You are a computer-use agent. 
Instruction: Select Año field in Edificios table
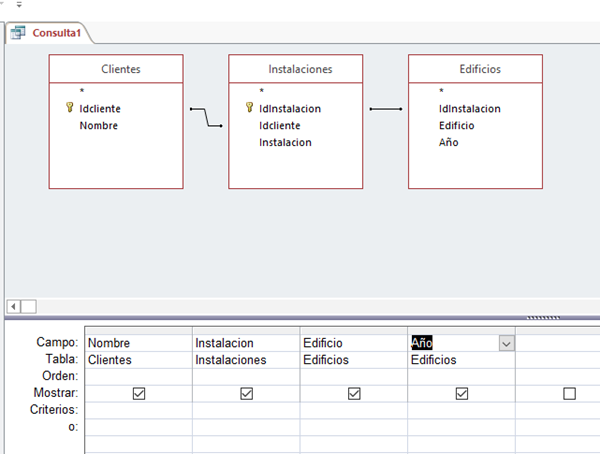(x=448, y=142)
